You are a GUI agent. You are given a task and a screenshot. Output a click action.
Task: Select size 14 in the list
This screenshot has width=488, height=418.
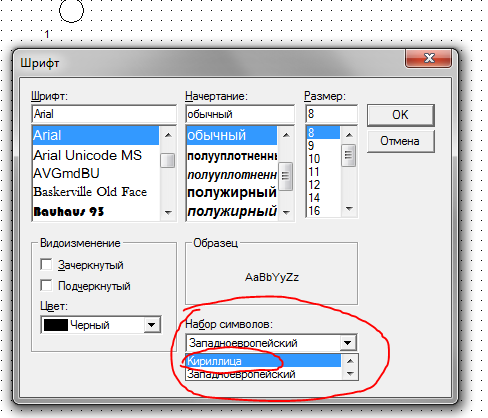pyautogui.click(x=323, y=197)
